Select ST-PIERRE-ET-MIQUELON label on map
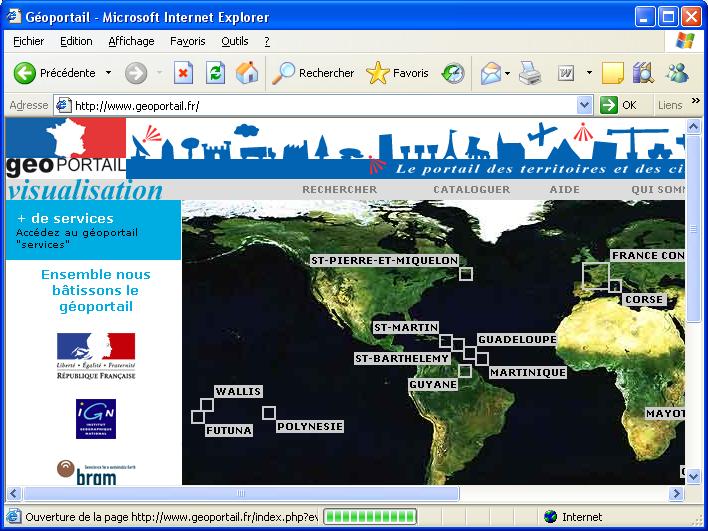 384,261
